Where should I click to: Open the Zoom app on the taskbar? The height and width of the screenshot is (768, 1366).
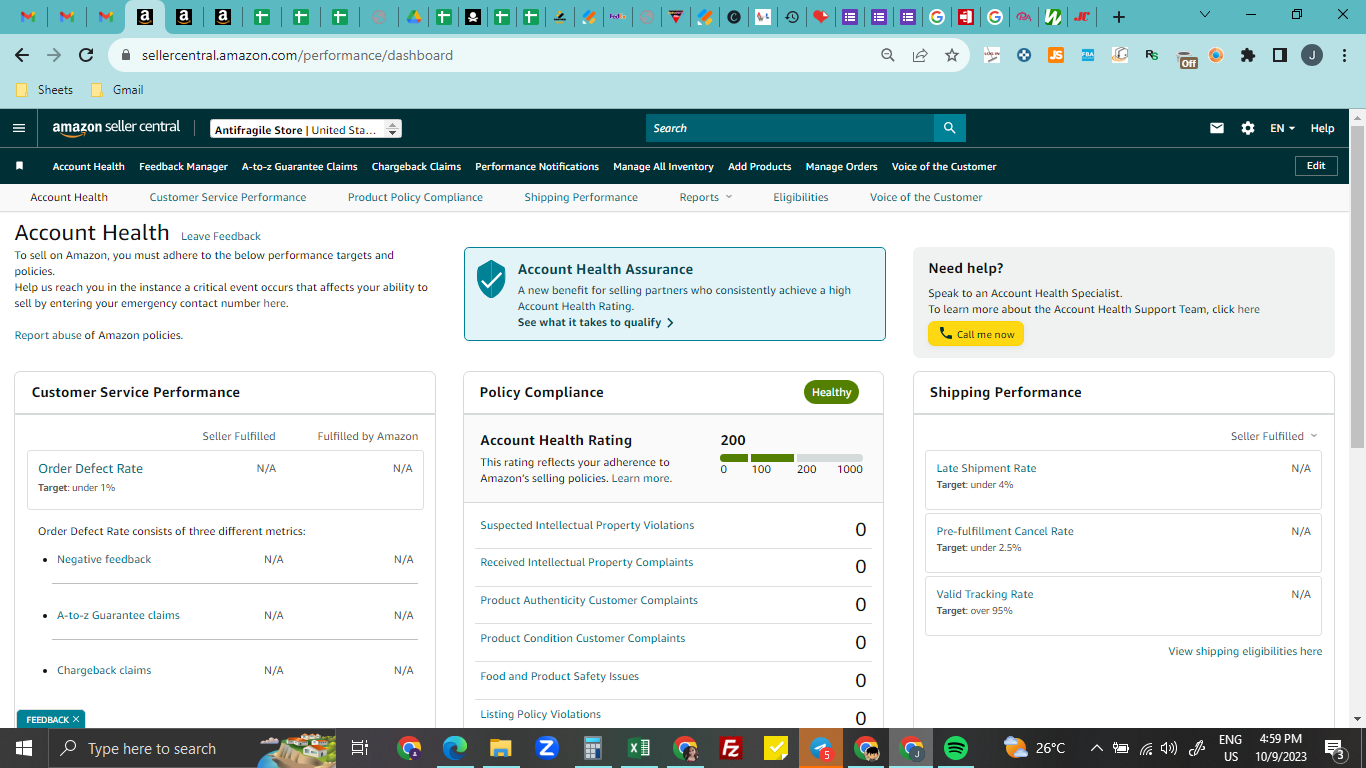pyautogui.click(x=547, y=748)
